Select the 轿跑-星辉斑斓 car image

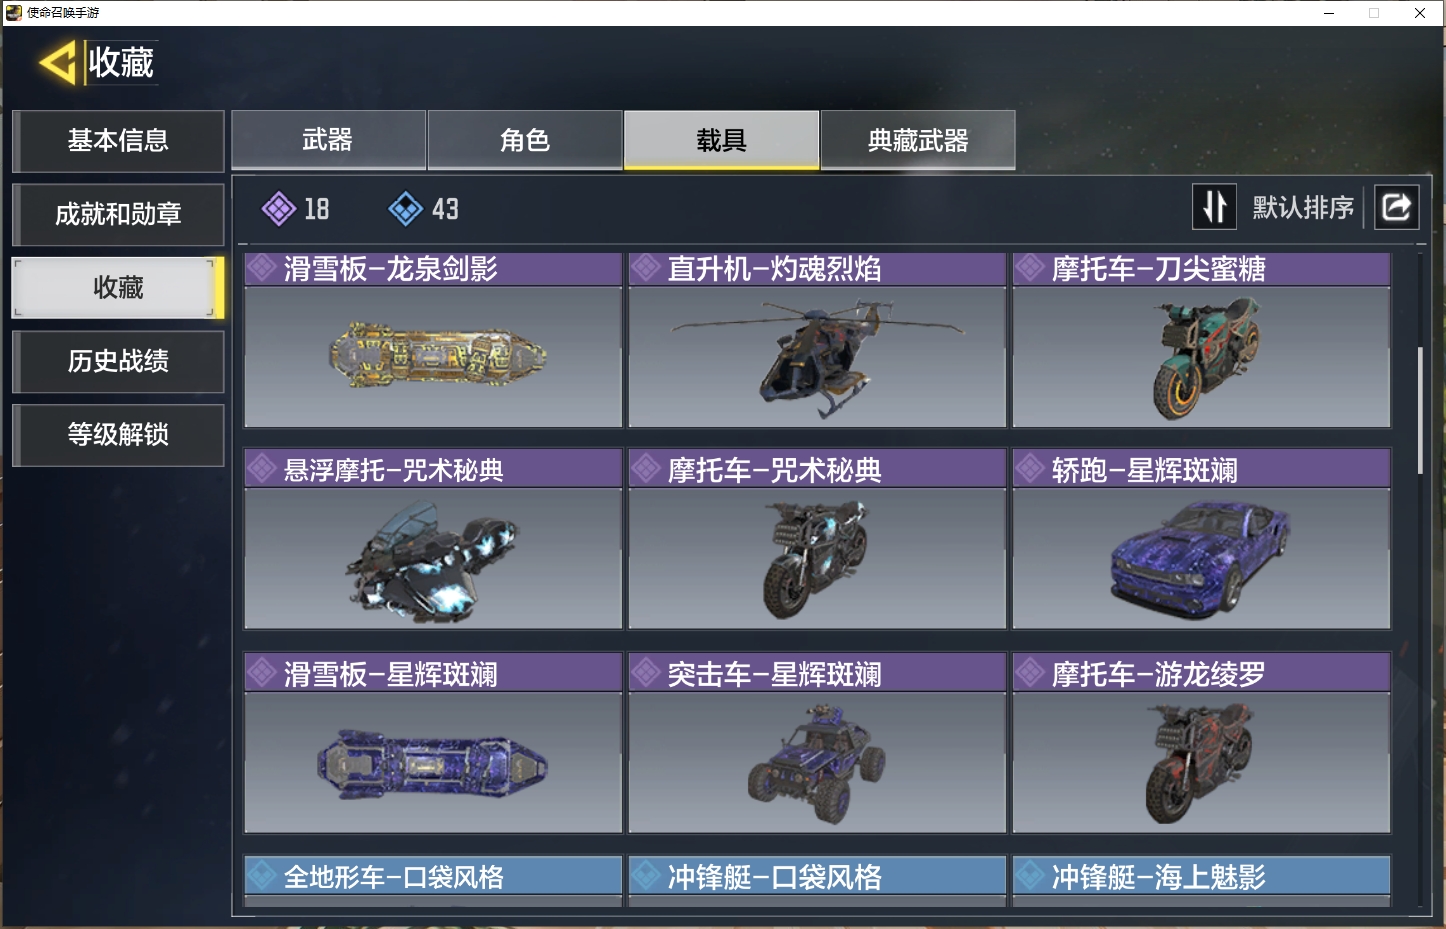(1201, 559)
